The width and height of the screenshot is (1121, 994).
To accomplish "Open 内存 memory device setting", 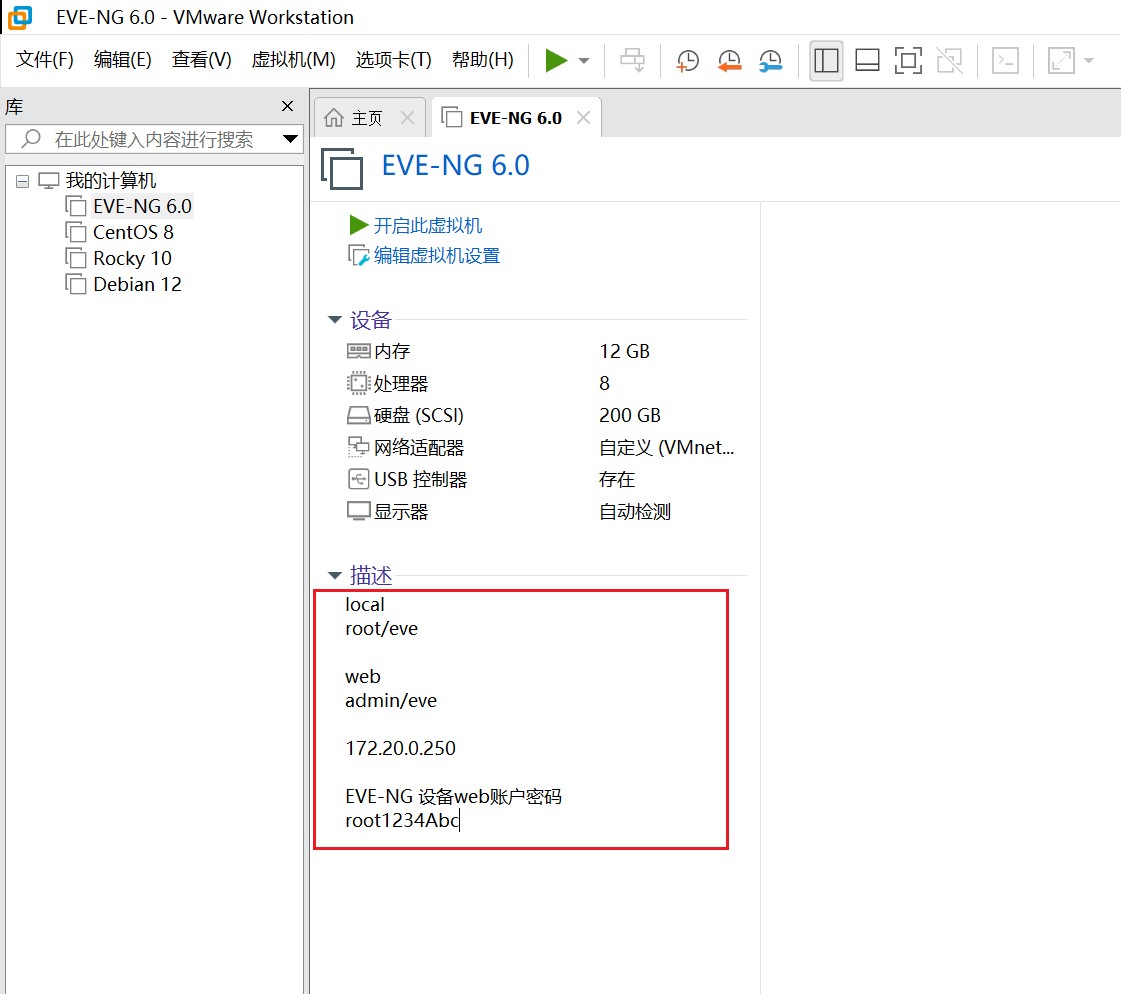I will pos(392,351).
